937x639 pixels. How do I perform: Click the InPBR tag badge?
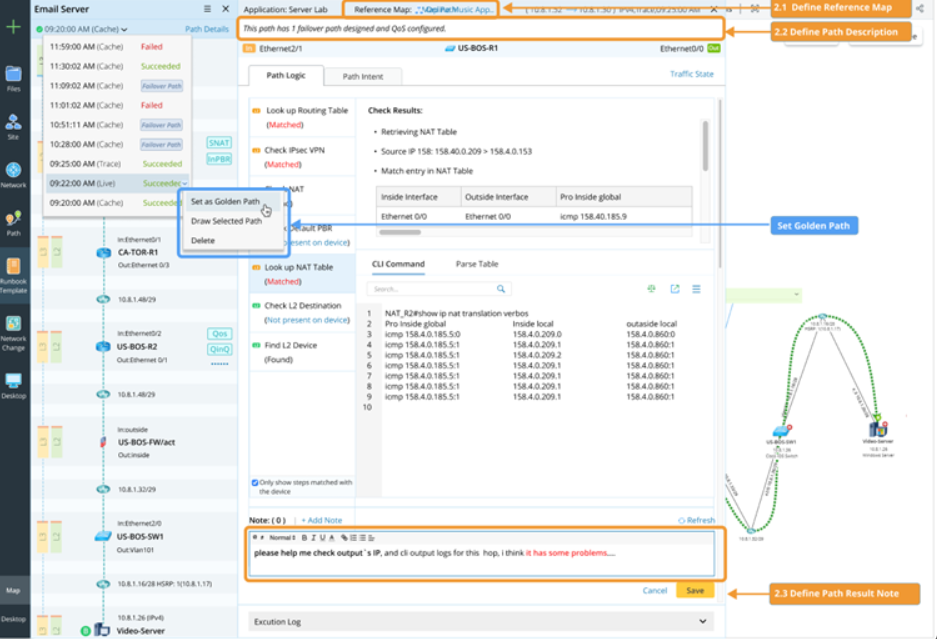click(219, 159)
